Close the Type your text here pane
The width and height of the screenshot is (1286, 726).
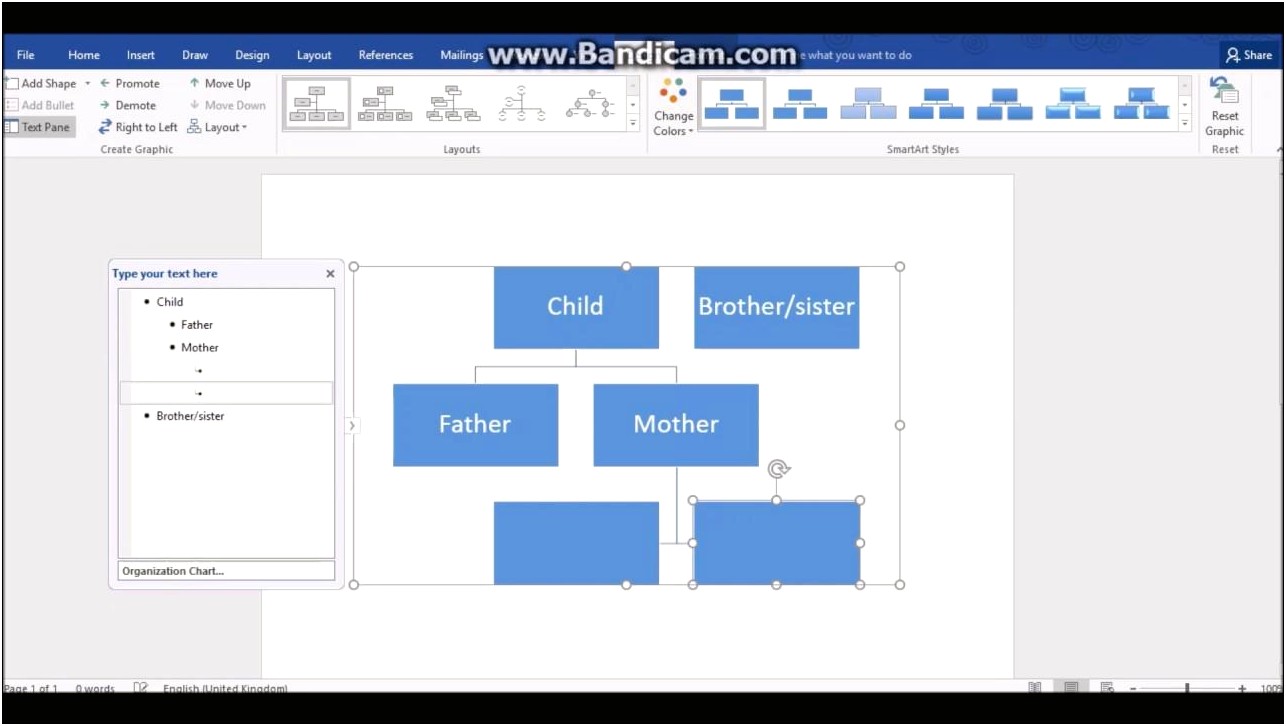pos(330,274)
